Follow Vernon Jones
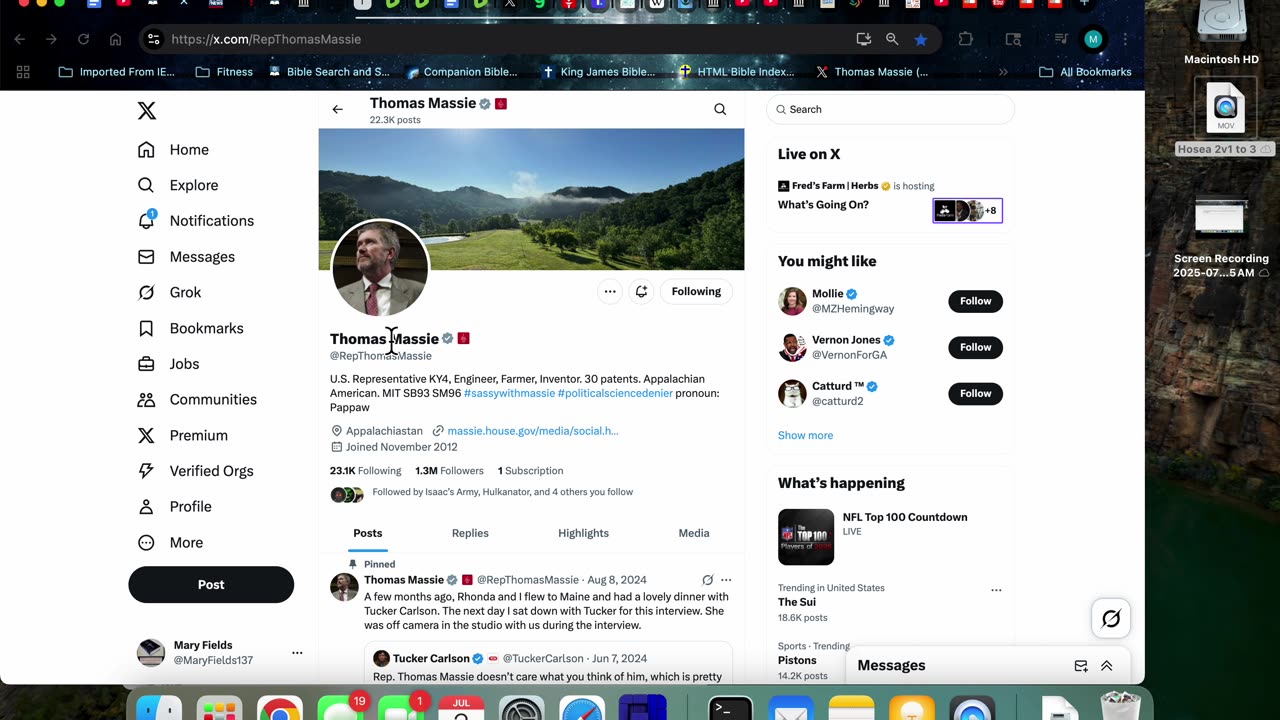1280x720 pixels. [x=975, y=347]
